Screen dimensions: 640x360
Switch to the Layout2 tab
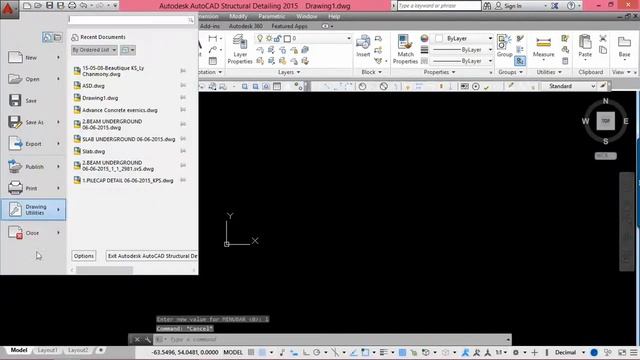(78, 351)
